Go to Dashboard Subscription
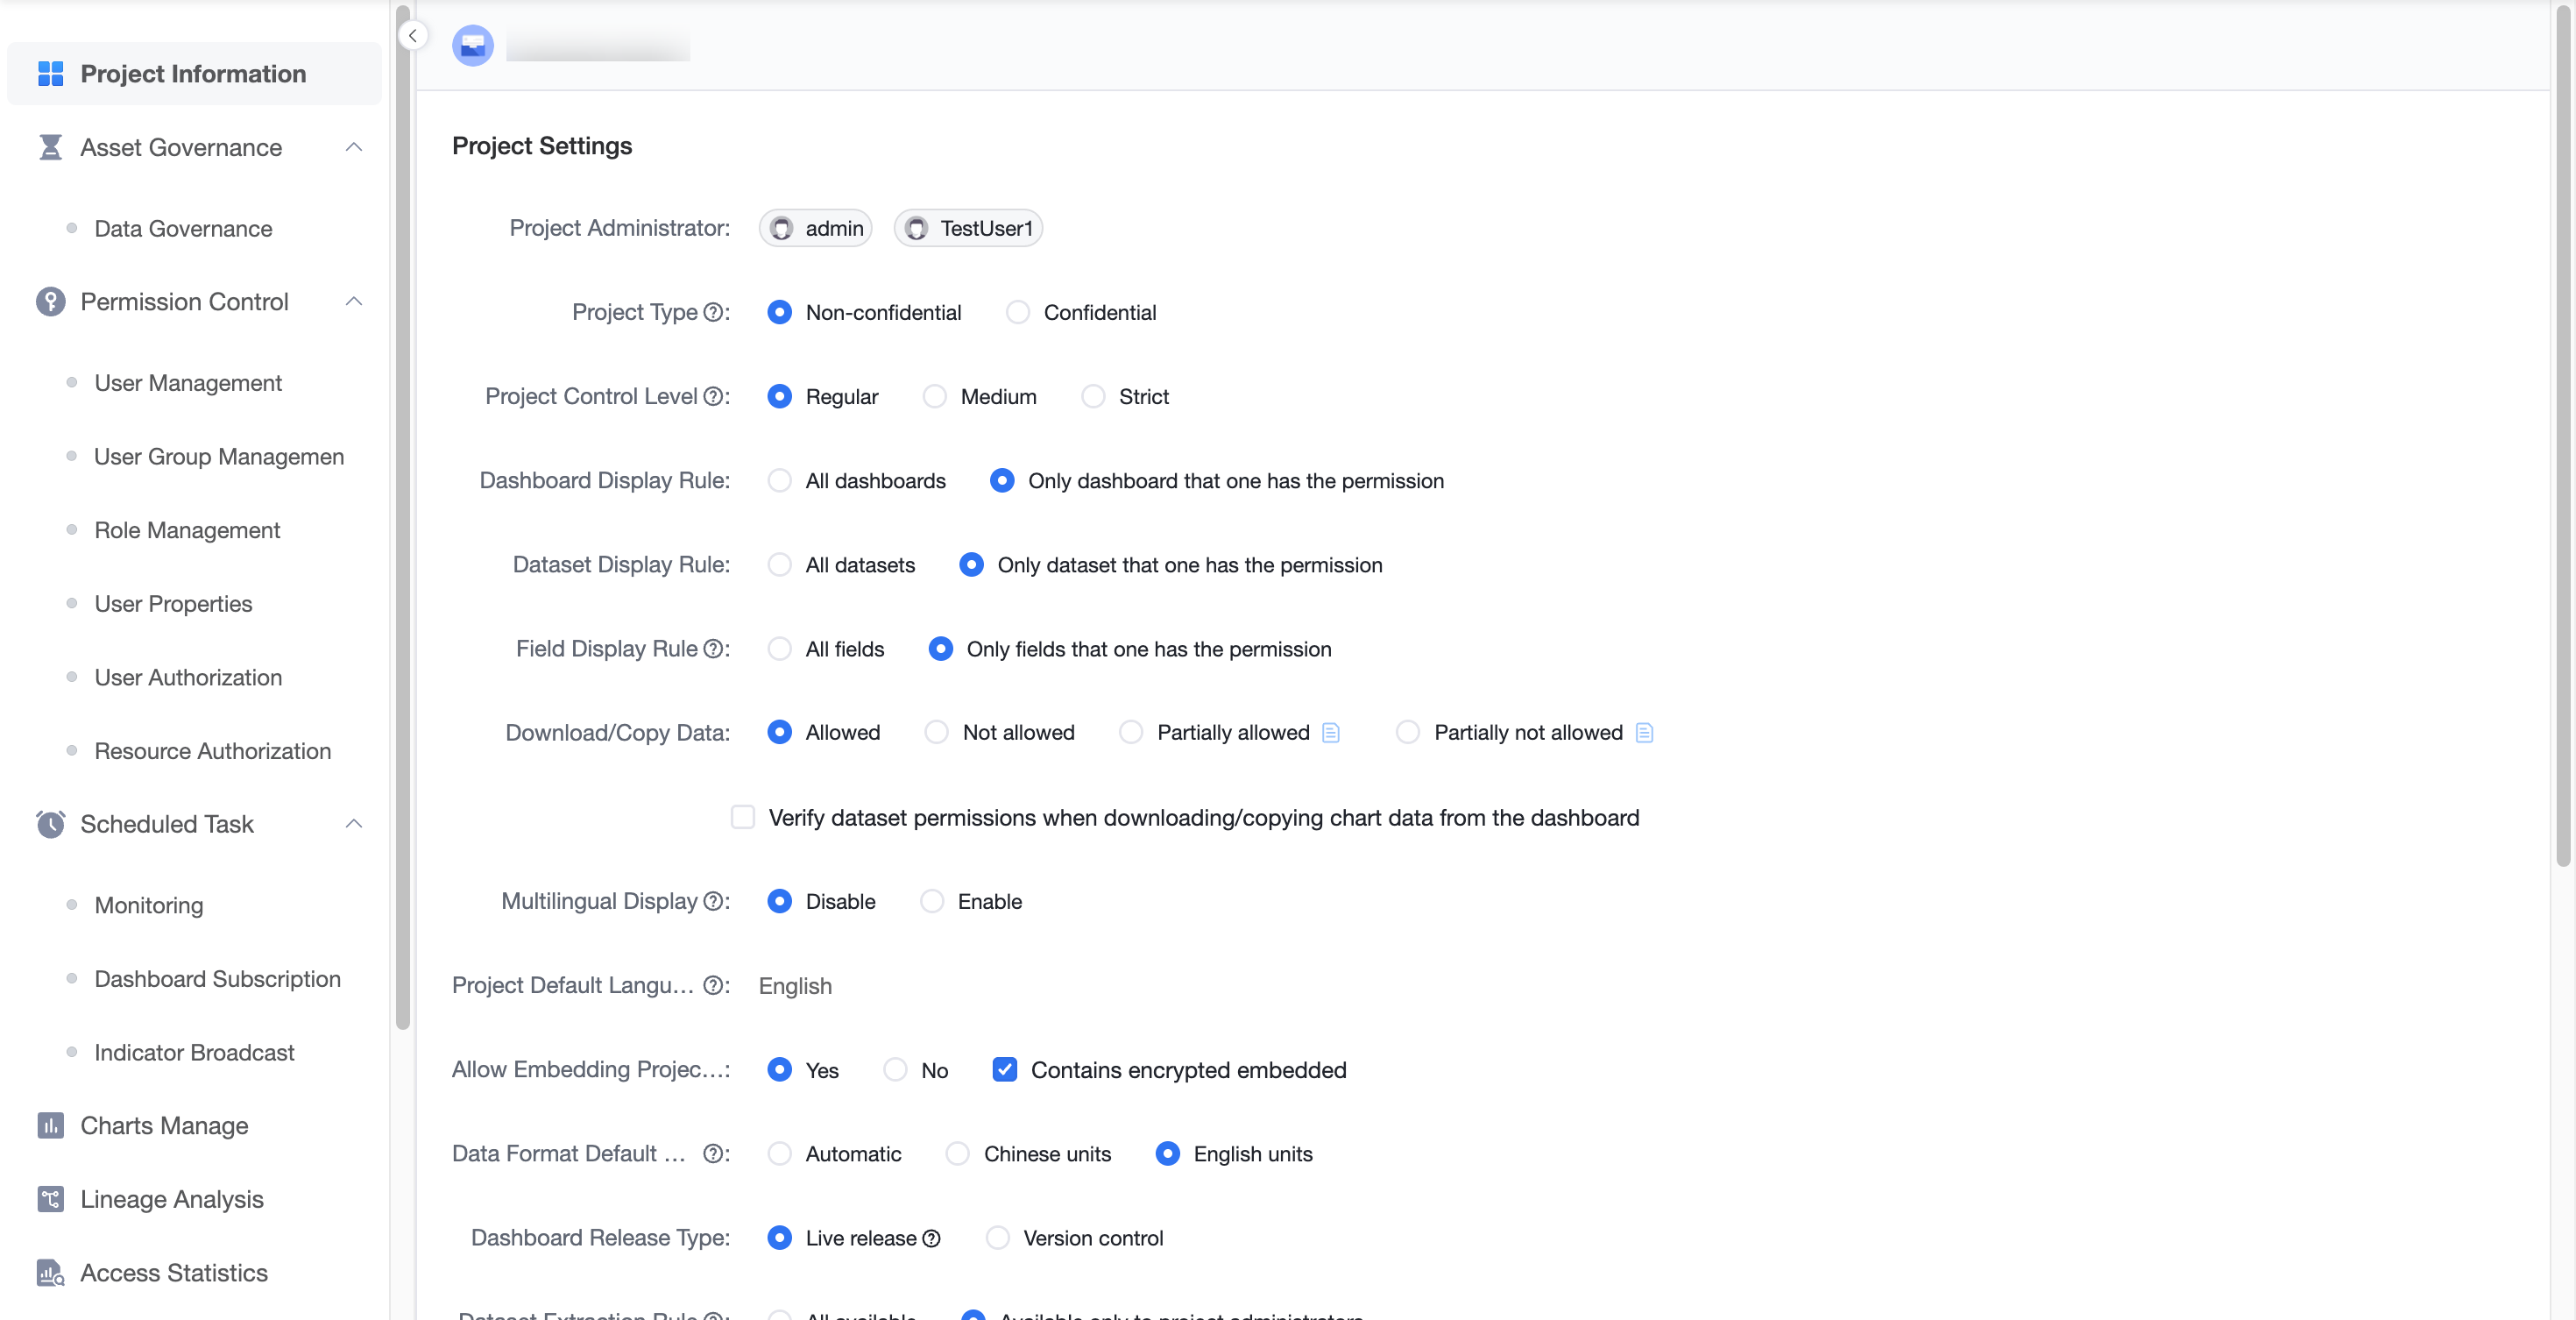The height and width of the screenshot is (1320, 2576). tap(218, 979)
